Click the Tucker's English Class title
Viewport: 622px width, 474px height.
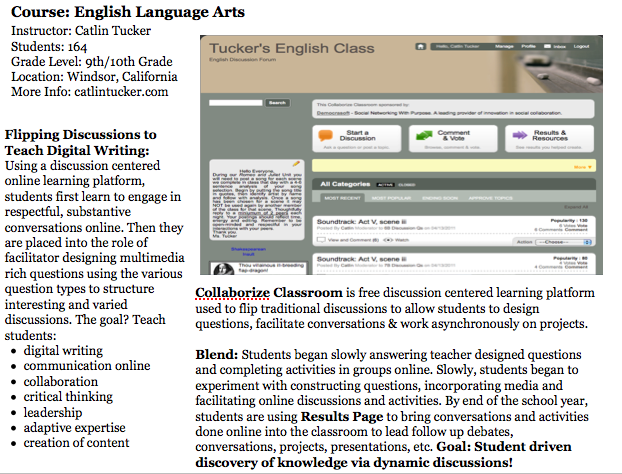(292, 49)
